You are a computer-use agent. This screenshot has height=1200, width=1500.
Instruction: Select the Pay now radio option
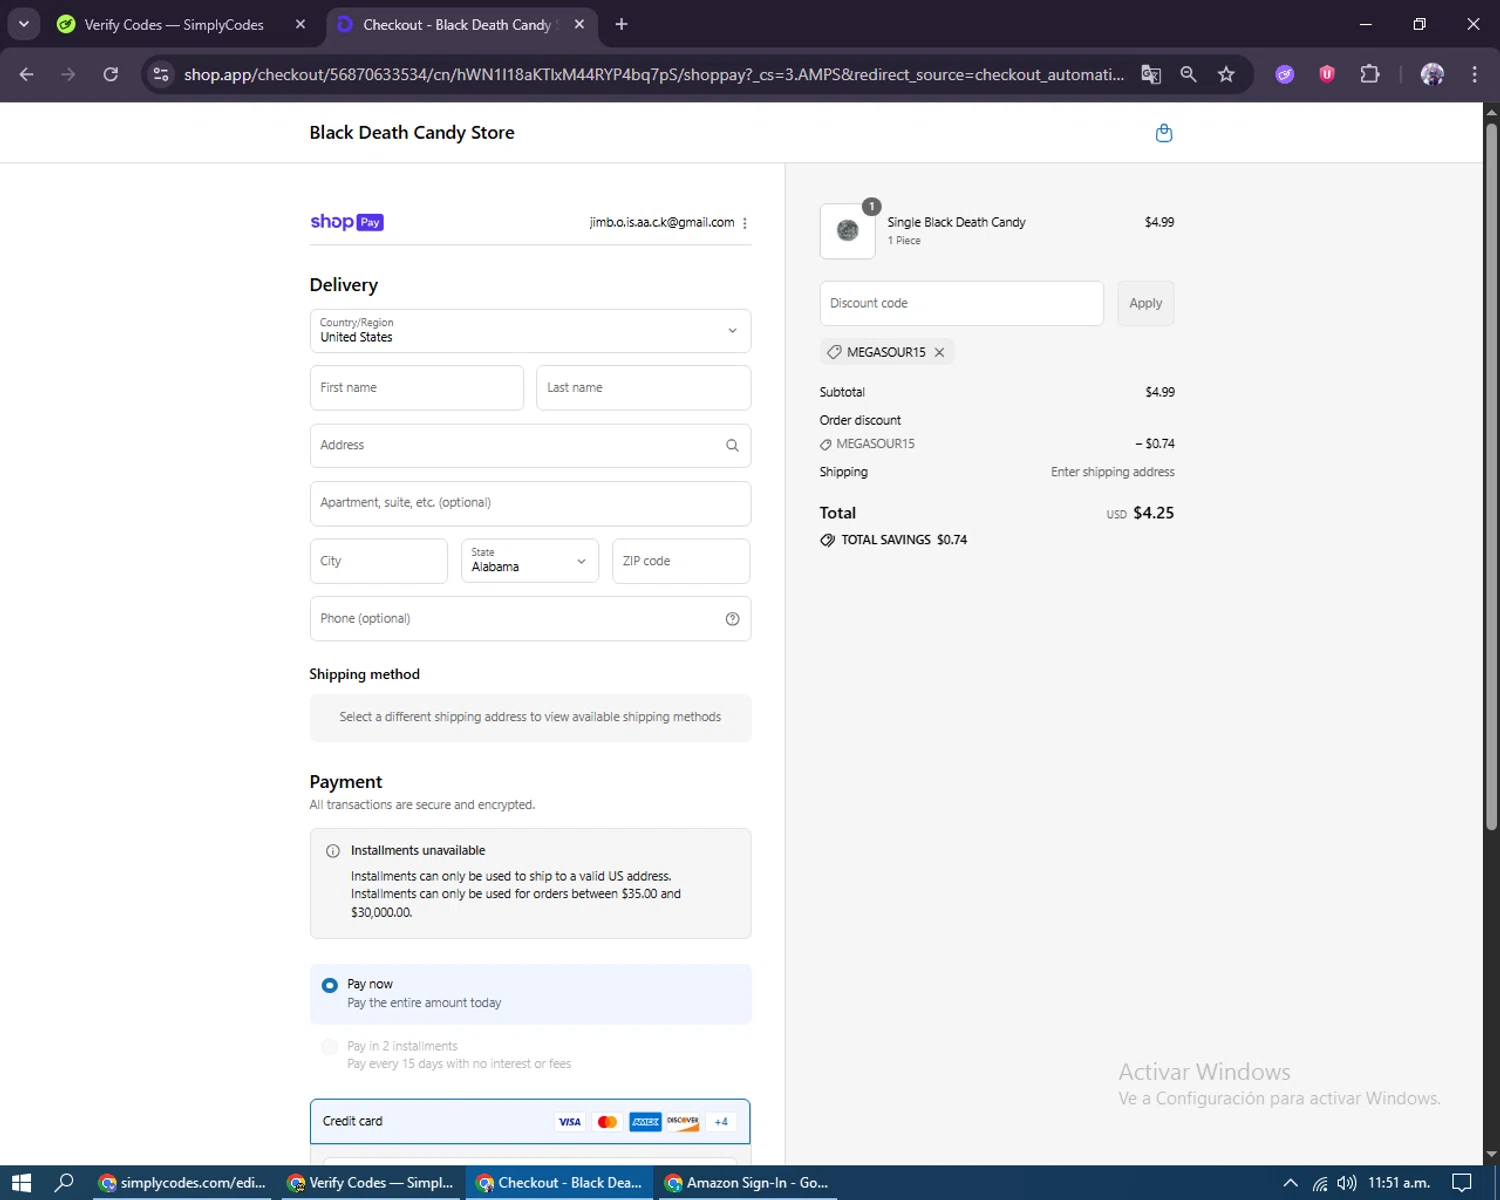click(329, 986)
